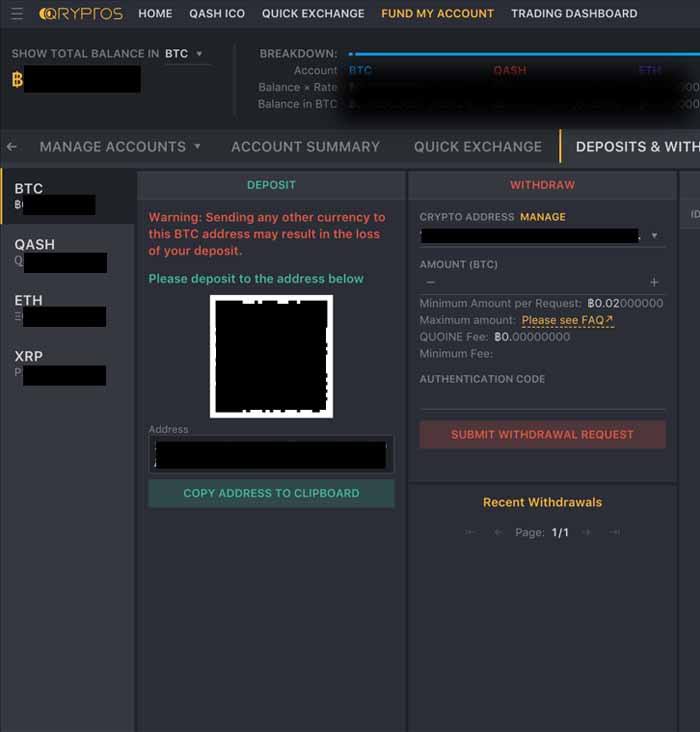
Task: Open the QASH ICO page
Action: tap(217, 14)
